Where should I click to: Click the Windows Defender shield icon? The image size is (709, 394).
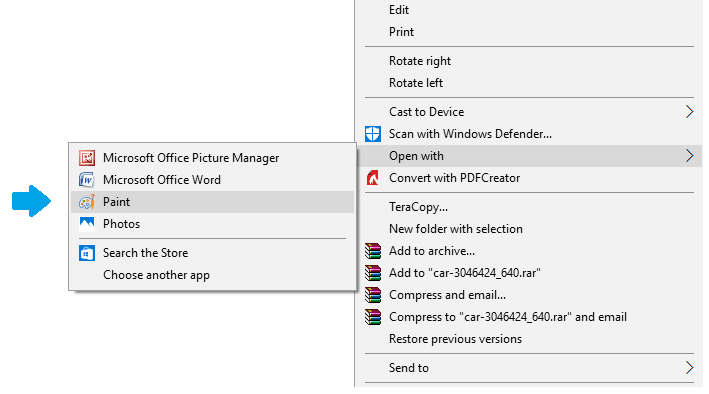pos(373,134)
